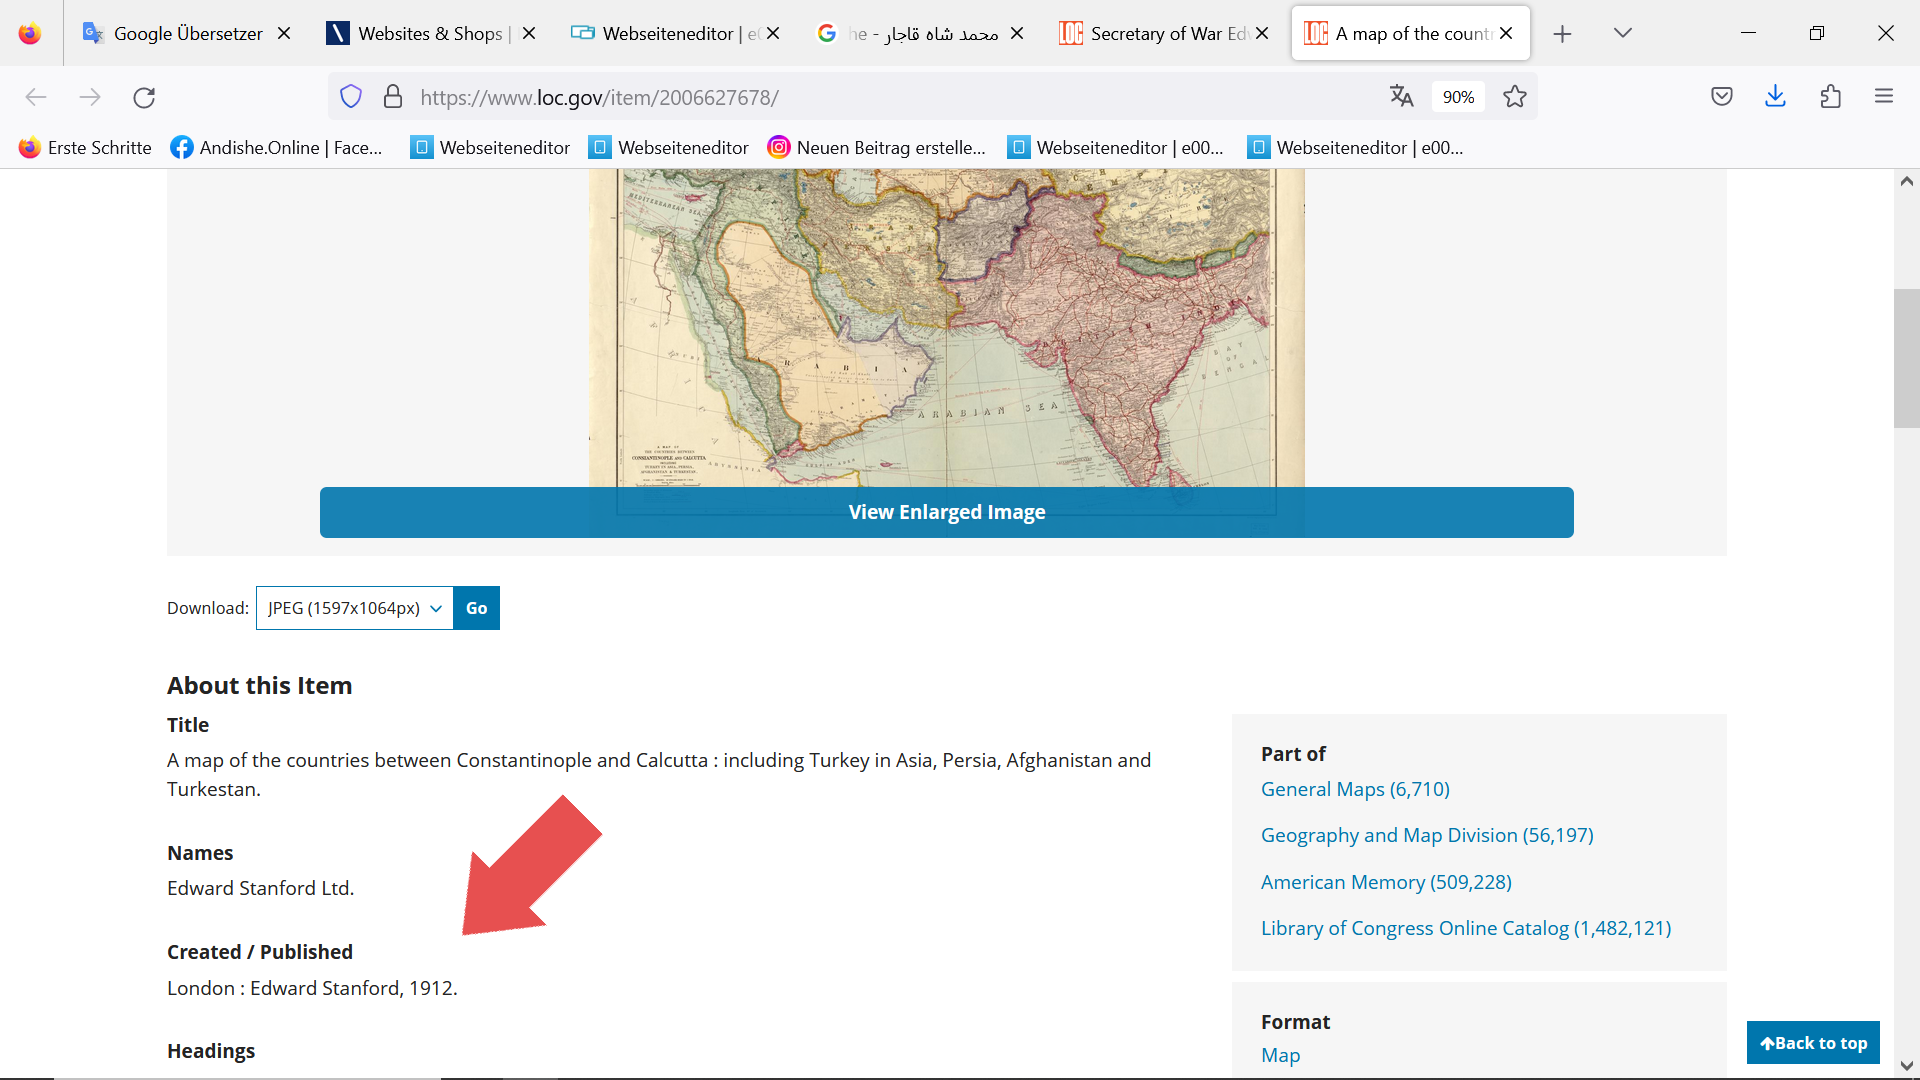Open Firefox application menu hamburger icon
Viewport: 1920px width, 1080px height.
(1884, 96)
